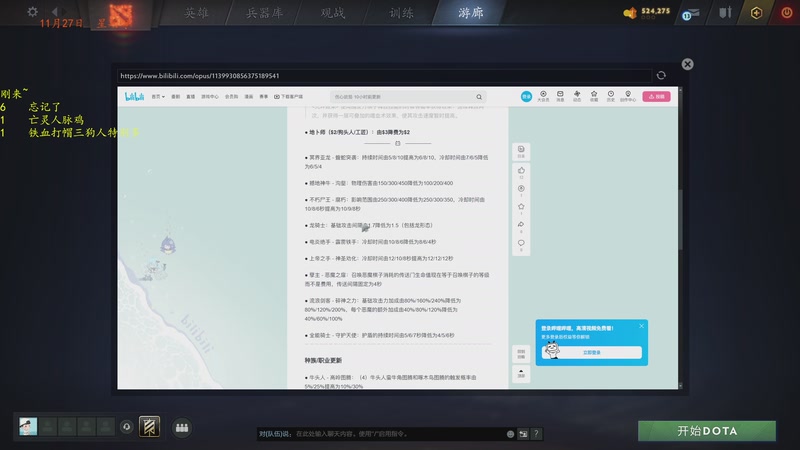
Task: Open 漫画 in bilibili navigation
Action: pyautogui.click(x=248, y=96)
